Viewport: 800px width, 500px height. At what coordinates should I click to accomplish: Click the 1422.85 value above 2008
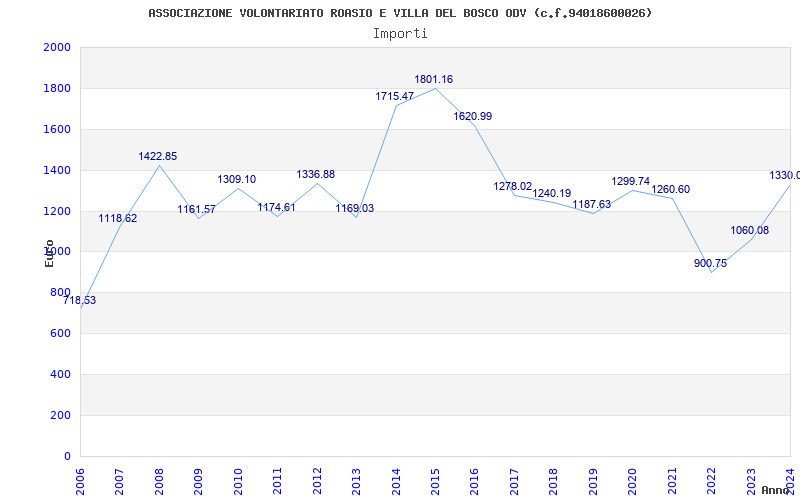[x=157, y=156]
